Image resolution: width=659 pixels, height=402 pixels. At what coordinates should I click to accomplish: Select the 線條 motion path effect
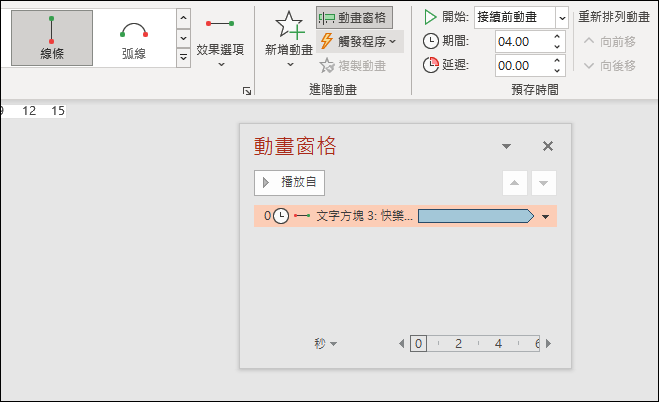[x=52, y=38]
